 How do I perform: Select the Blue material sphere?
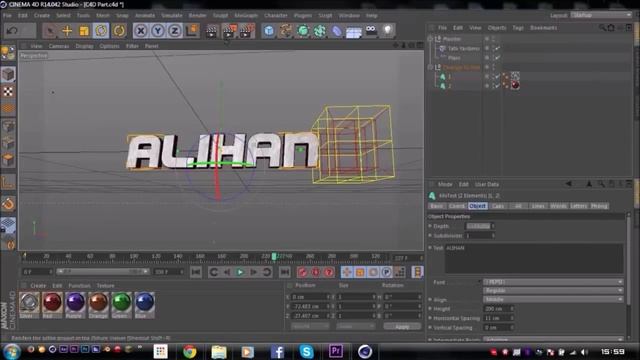click(x=144, y=302)
